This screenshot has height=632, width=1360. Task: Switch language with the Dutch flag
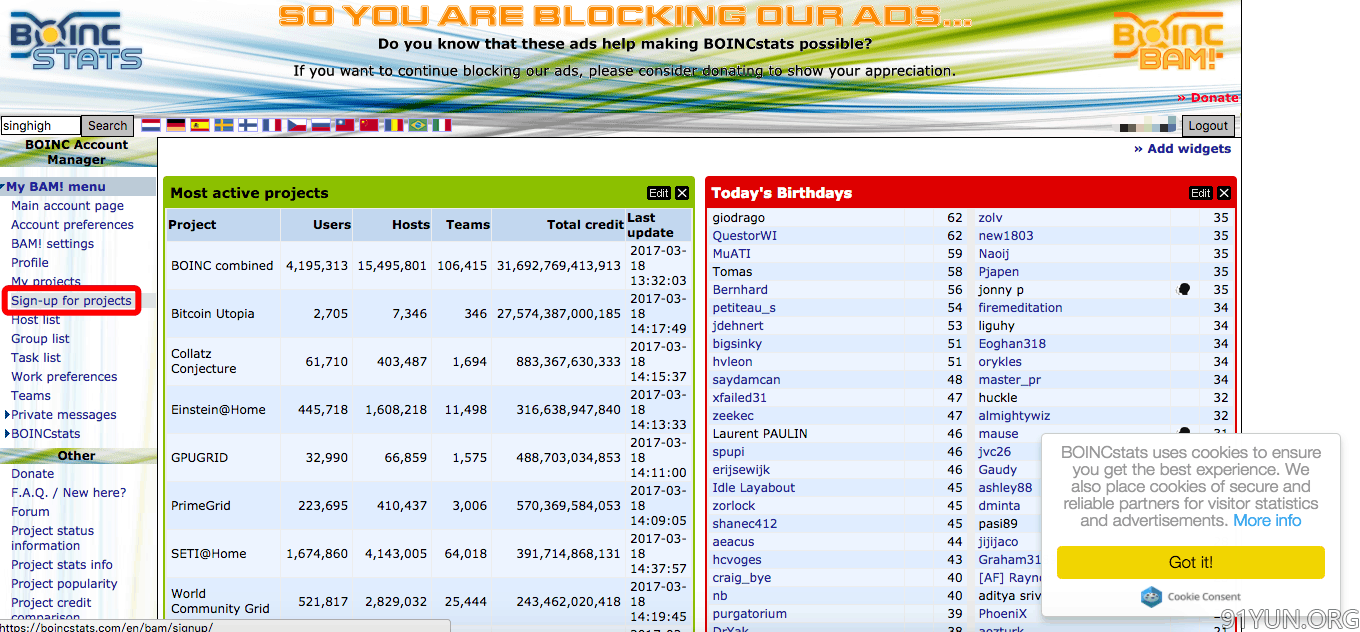click(x=151, y=125)
